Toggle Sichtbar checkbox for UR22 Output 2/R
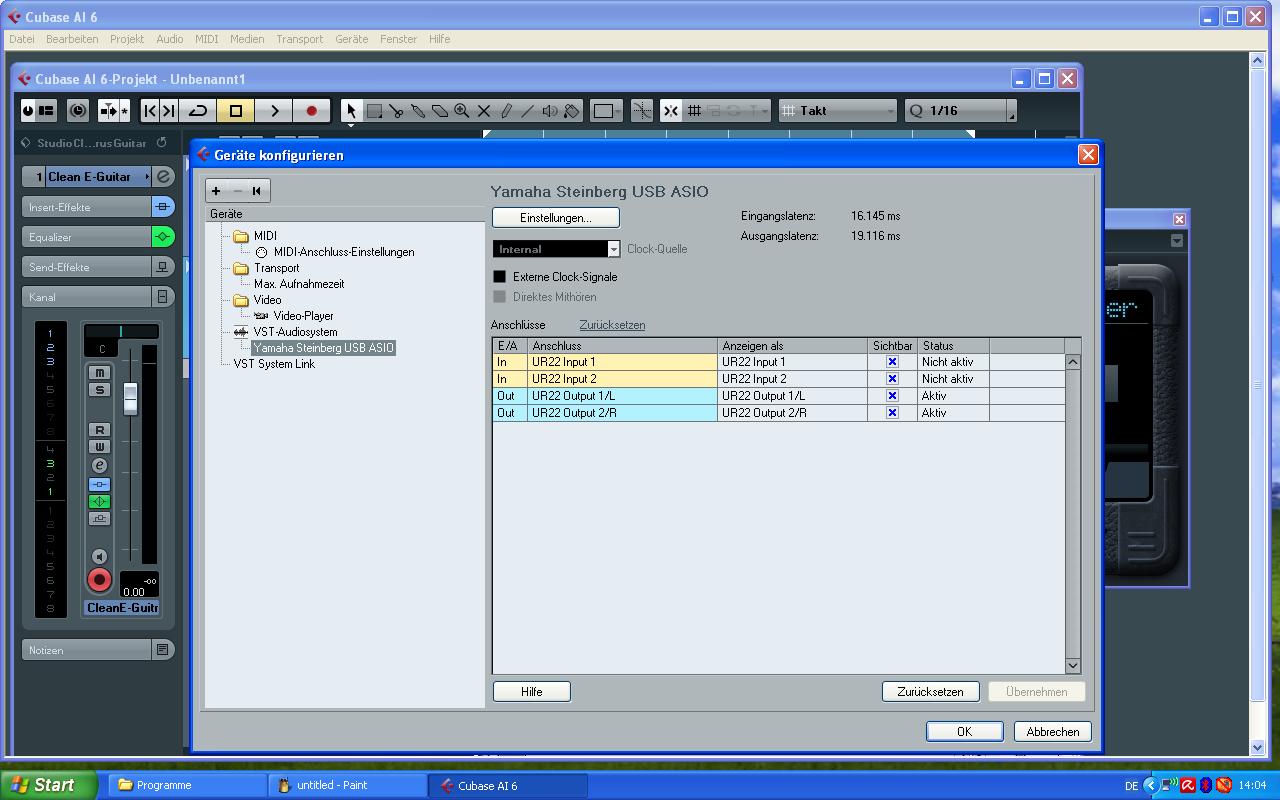Viewport: 1280px width, 800px height. (x=892, y=413)
